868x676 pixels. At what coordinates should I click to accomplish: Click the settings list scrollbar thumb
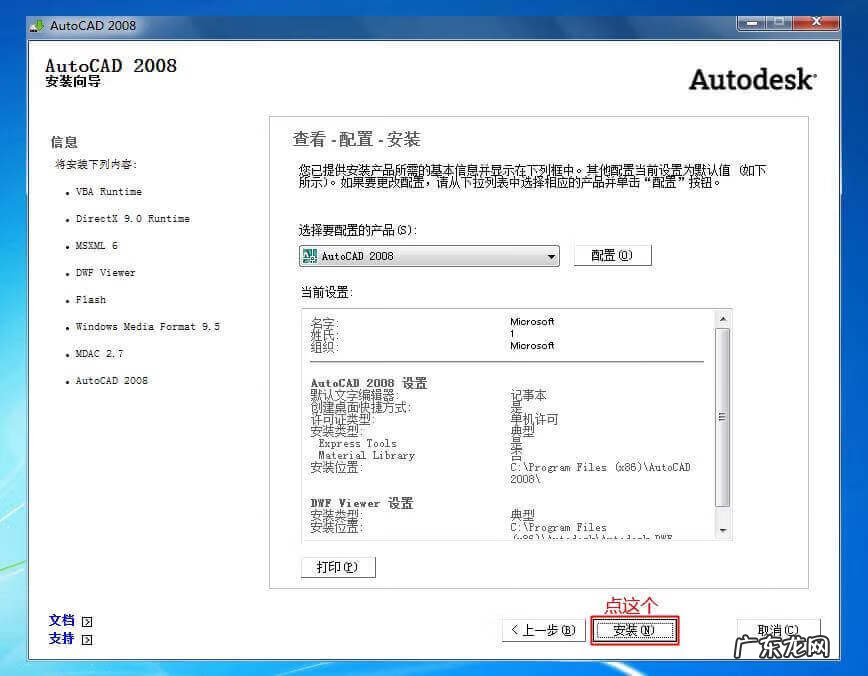(722, 417)
